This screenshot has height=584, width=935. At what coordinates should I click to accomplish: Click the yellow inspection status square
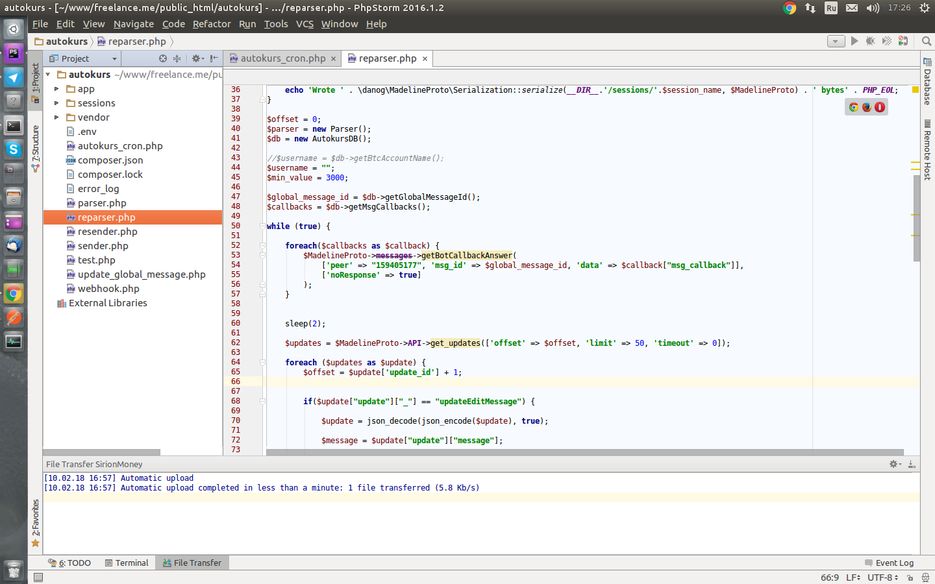point(915,89)
